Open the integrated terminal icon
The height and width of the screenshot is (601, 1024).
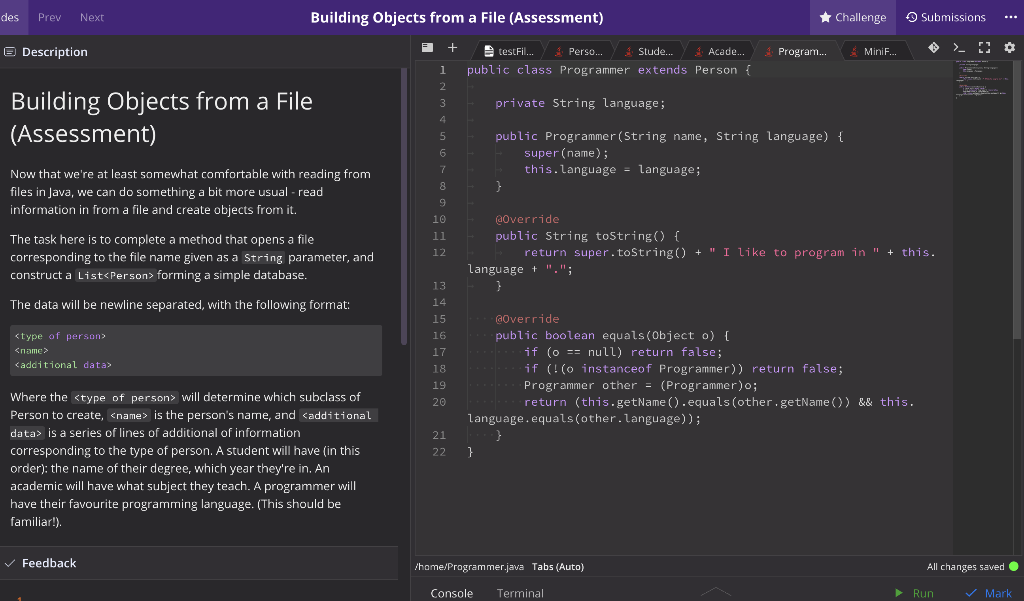click(959, 47)
